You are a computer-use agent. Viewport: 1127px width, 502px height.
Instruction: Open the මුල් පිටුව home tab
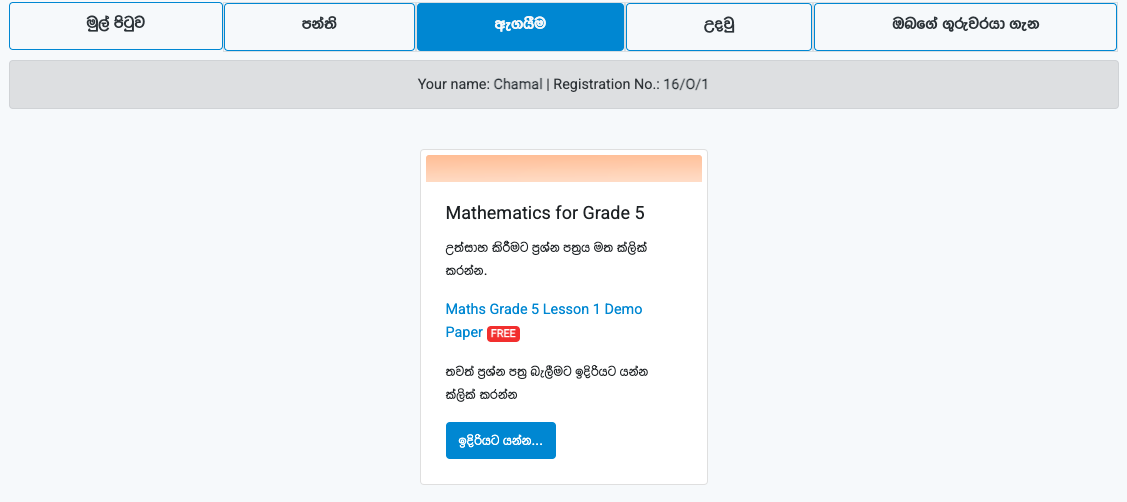click(x=116, y=26)
